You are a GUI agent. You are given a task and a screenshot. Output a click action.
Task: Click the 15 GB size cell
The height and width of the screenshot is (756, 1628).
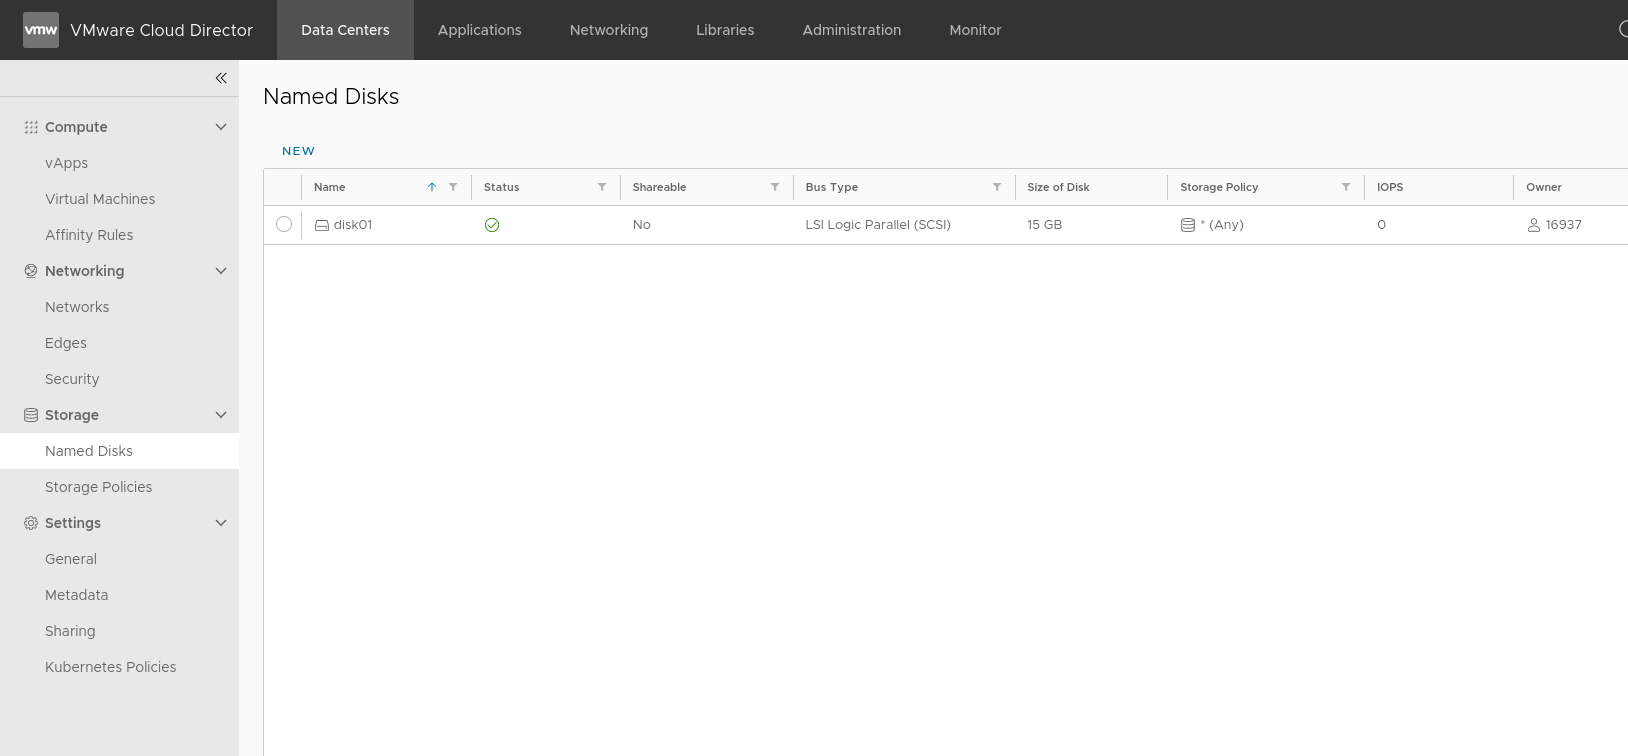pyautogui.click(x=1044, y=225)
